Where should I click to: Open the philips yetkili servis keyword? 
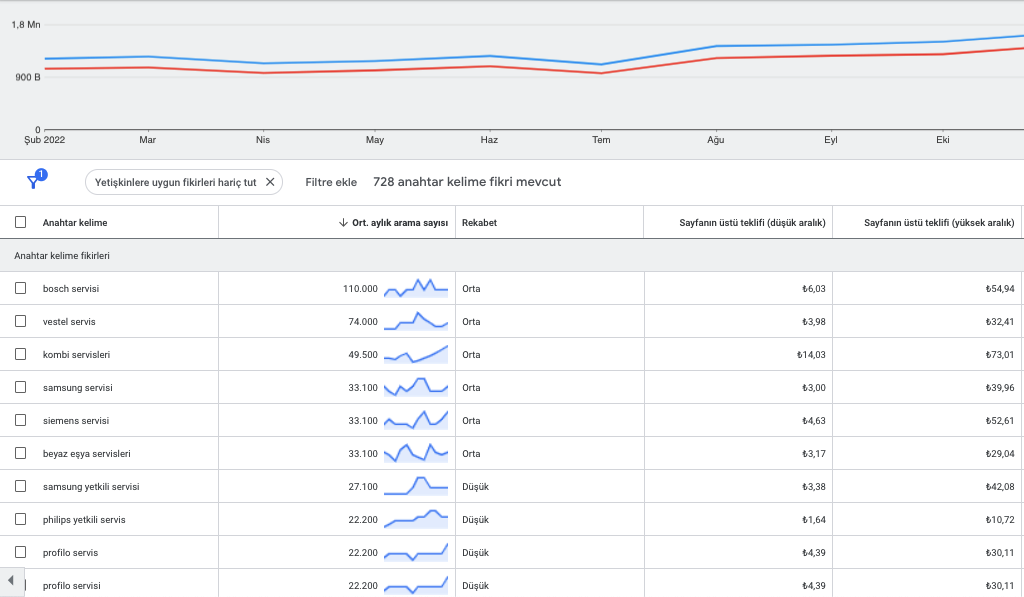pos(84,519)
